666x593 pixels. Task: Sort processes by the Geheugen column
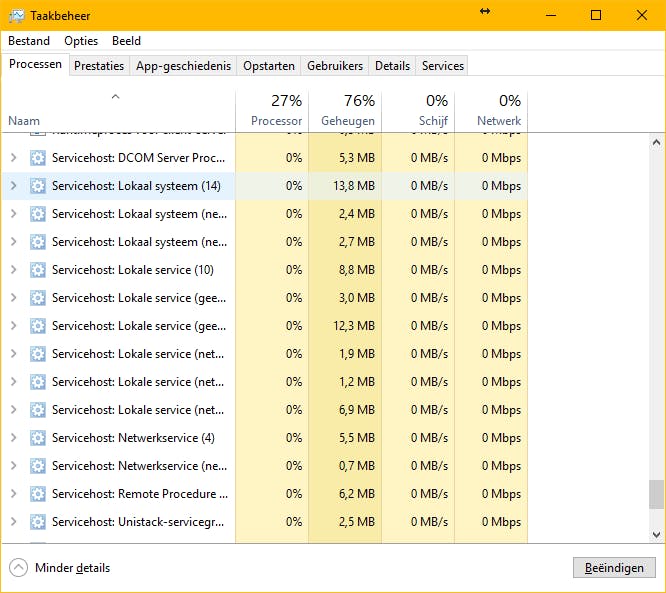346,110
